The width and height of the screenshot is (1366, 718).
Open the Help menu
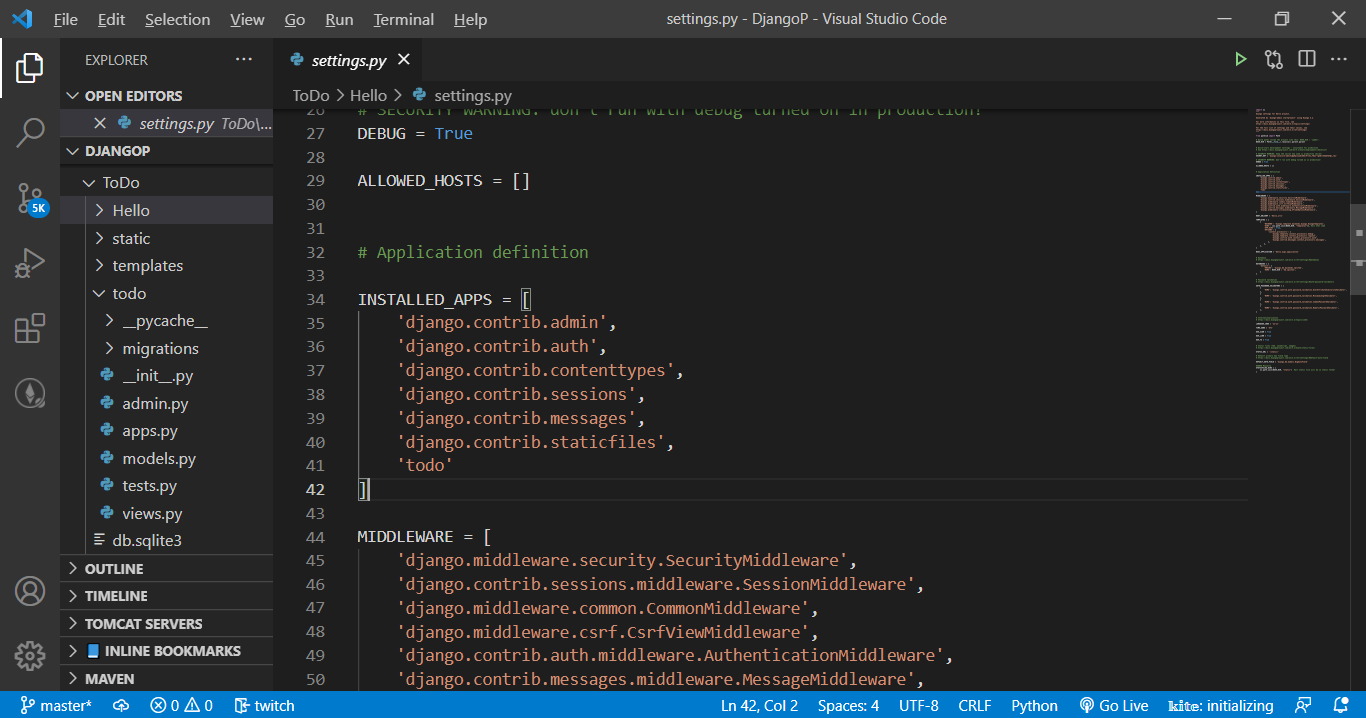[x=470, y=19]
